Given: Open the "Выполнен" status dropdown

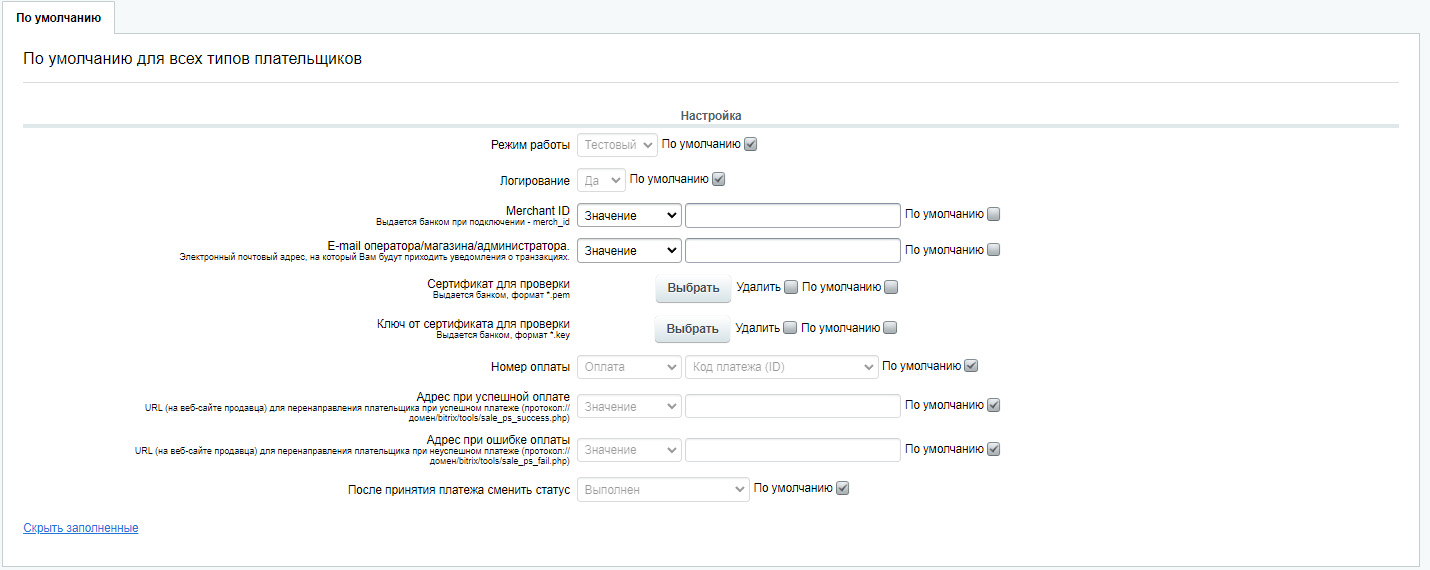Looking at the screenshot, I should [663, 489].
